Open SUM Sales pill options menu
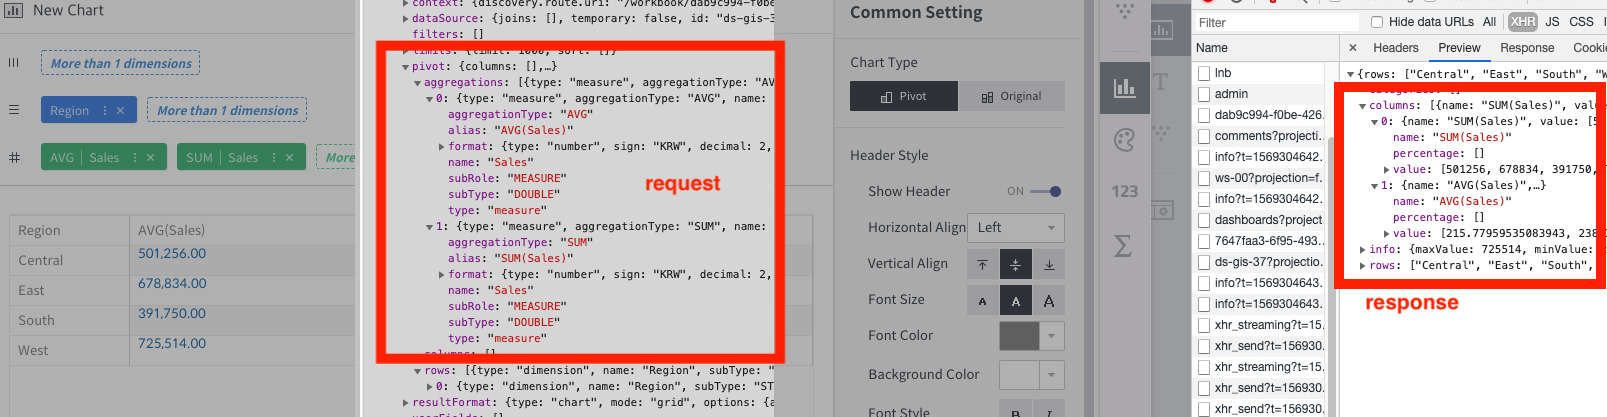Screen dimensions: 1607x417 tap(273, 158)
